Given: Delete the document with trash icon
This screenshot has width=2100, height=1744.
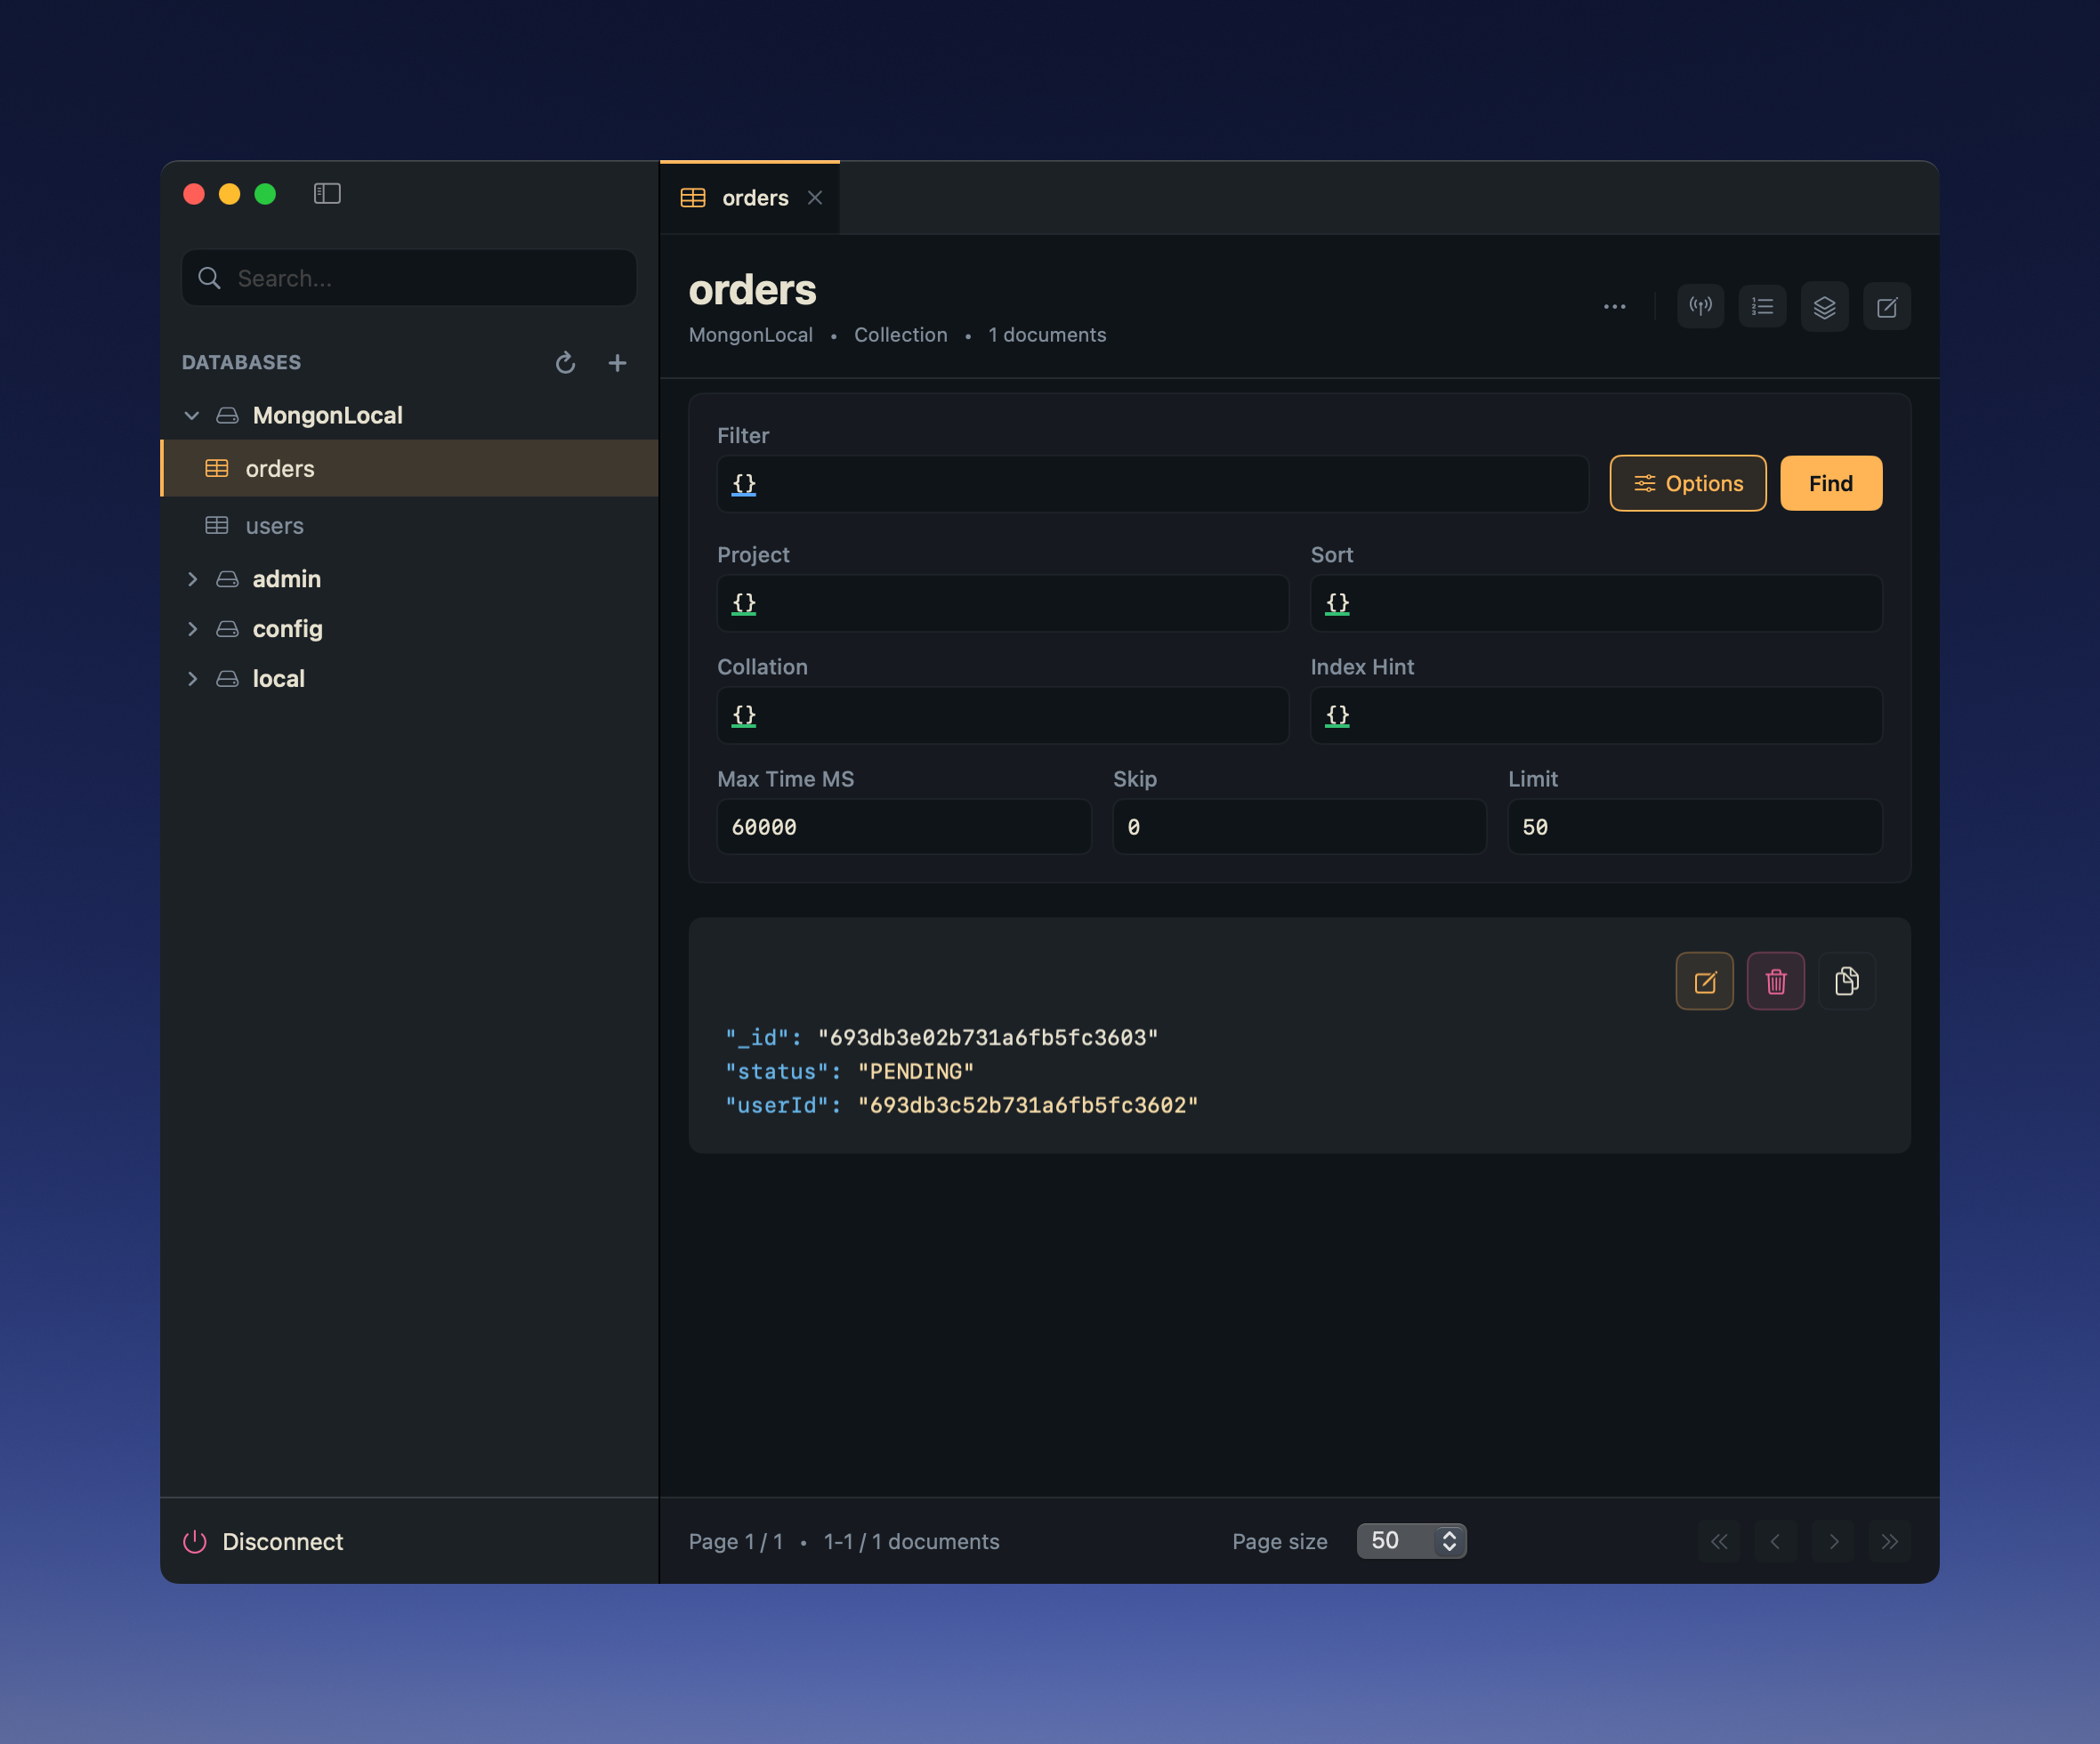Looking at the screenshot, I should 1775,981.
